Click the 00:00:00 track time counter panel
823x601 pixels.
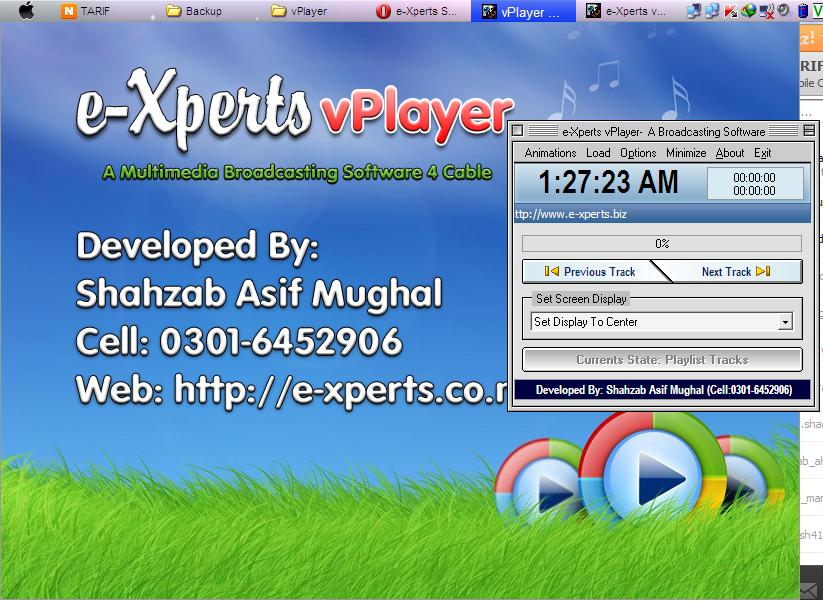tap(755, 184)
